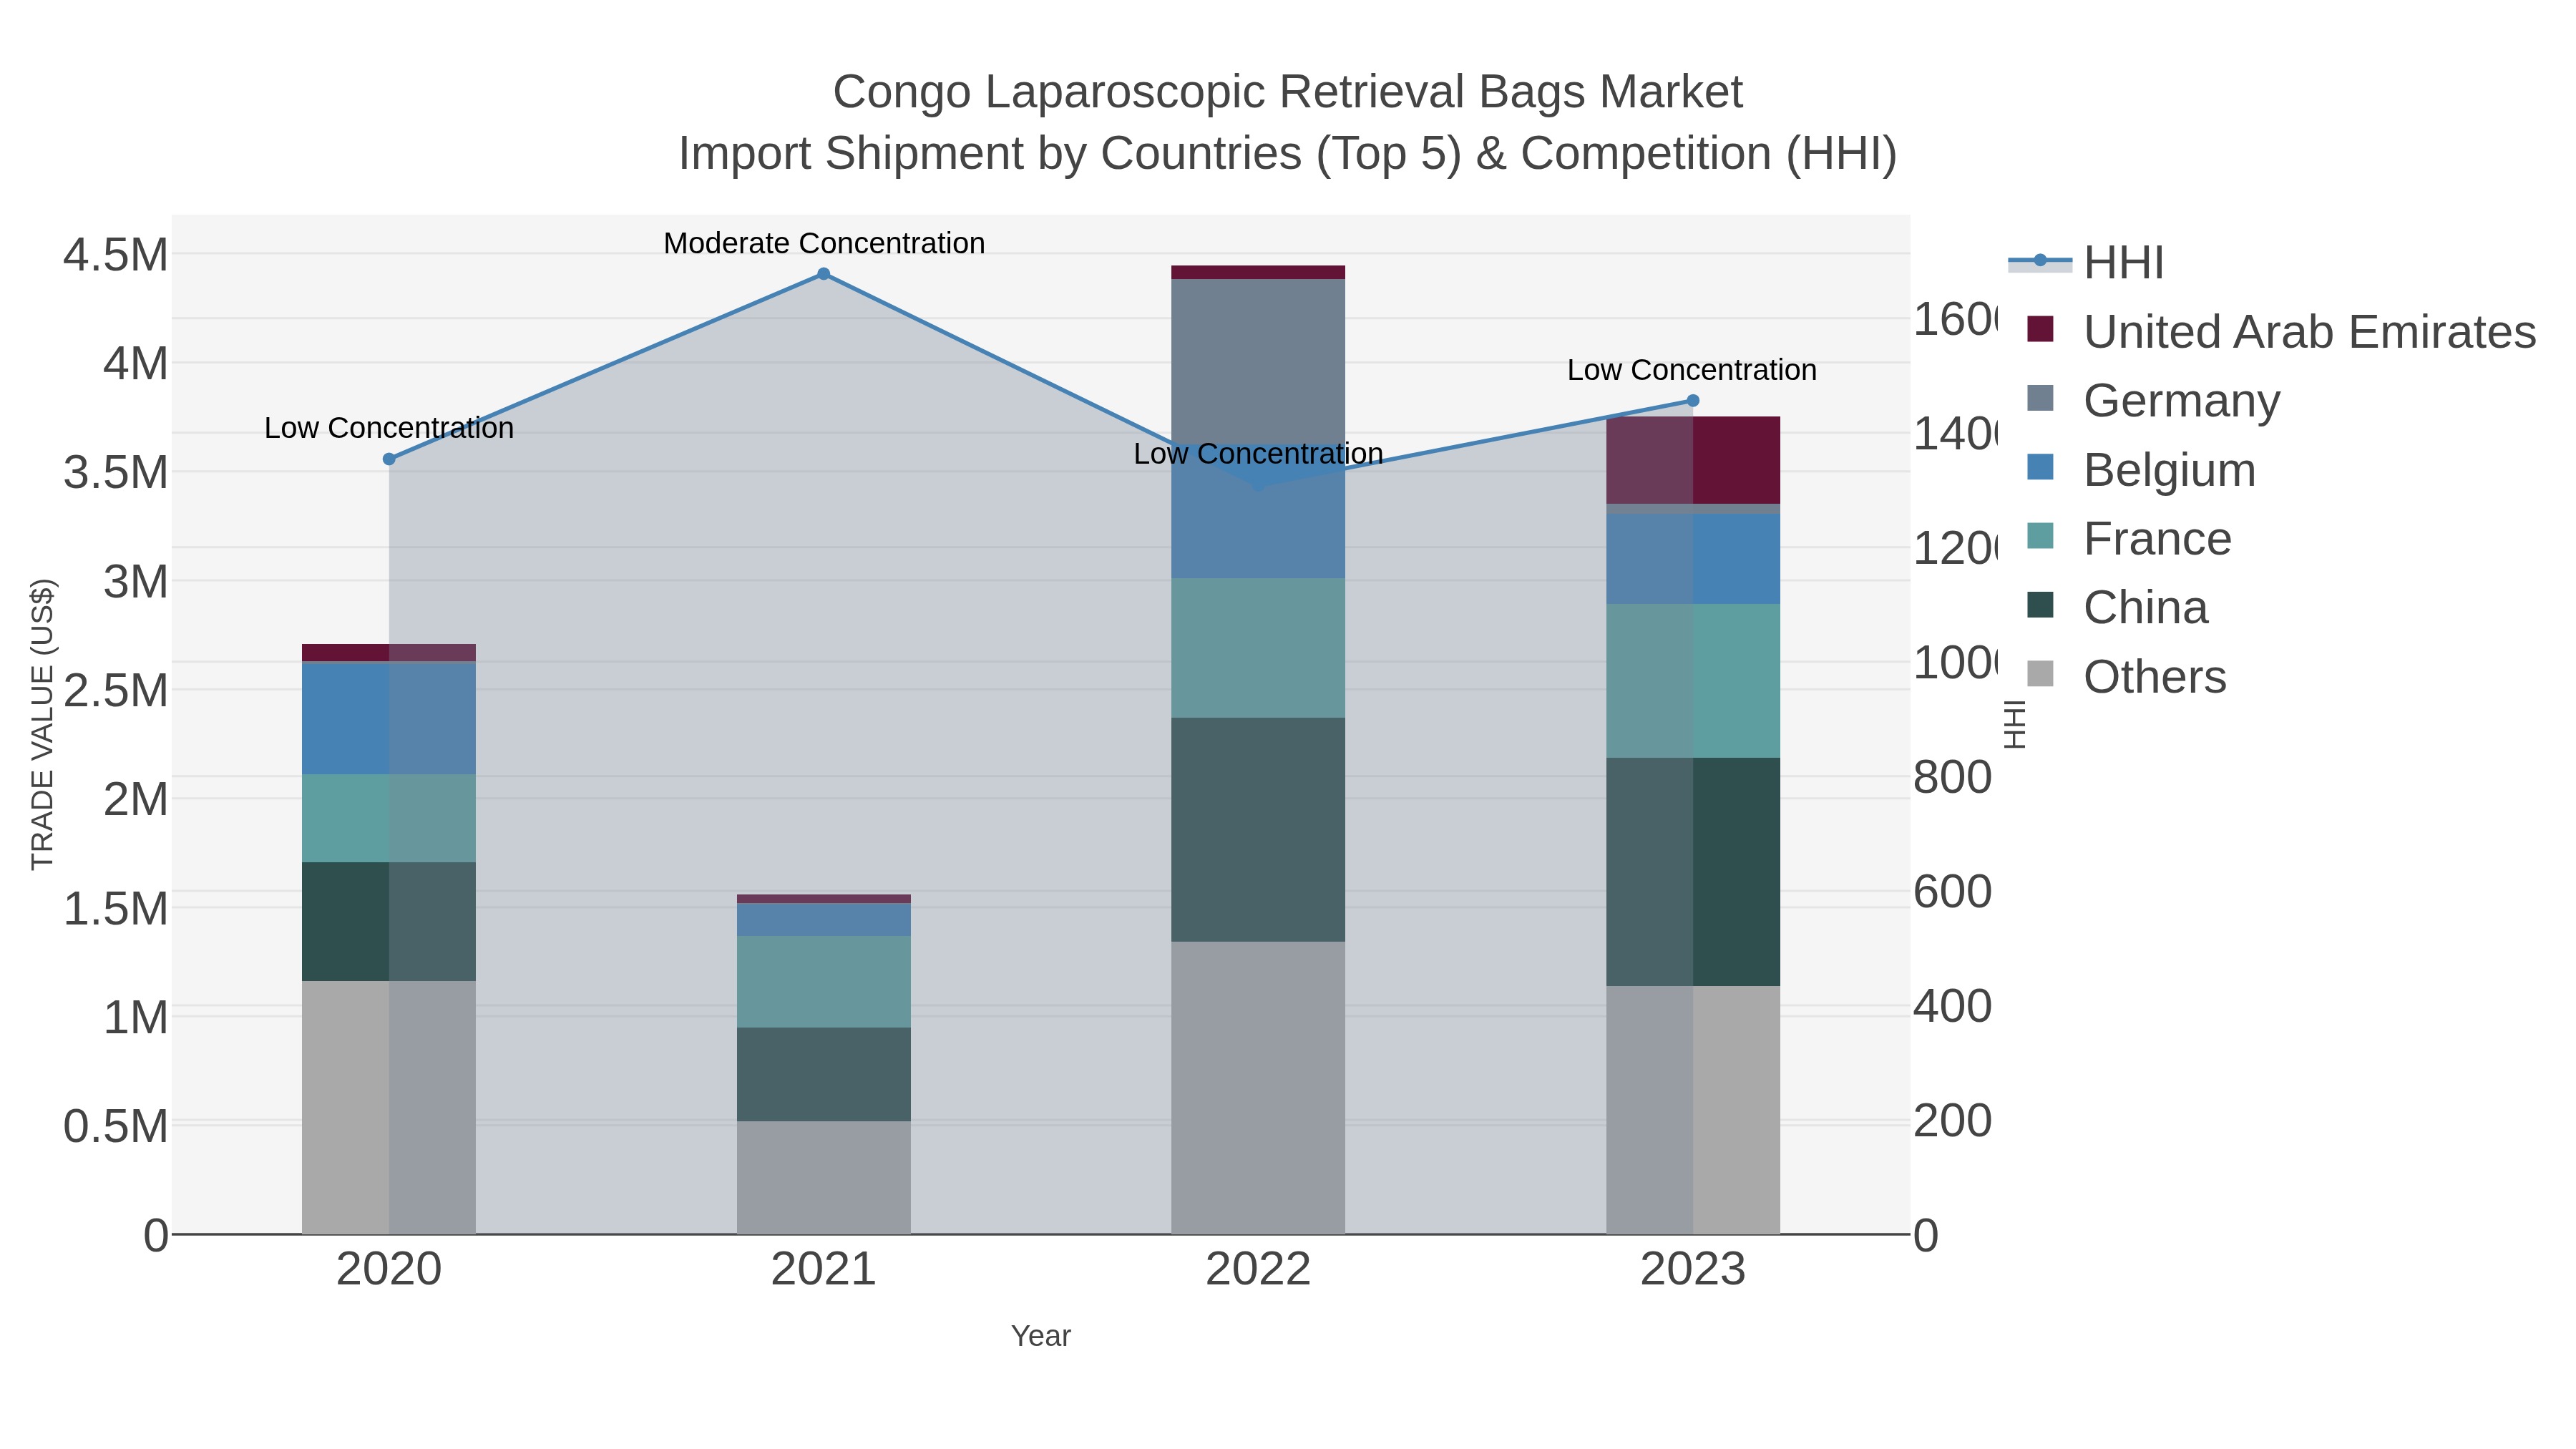Click the Year x-axis title
The width and height of the screenshot is (2576, 1449).
pos(1041,1336)
